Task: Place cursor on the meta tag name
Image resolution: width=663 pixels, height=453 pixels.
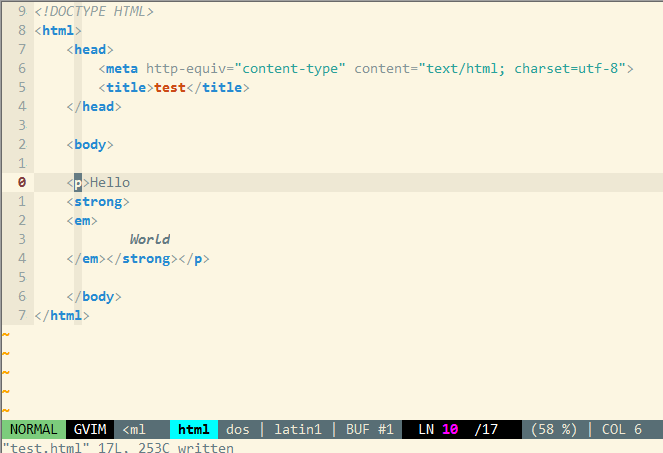Action: coord(122,69)
